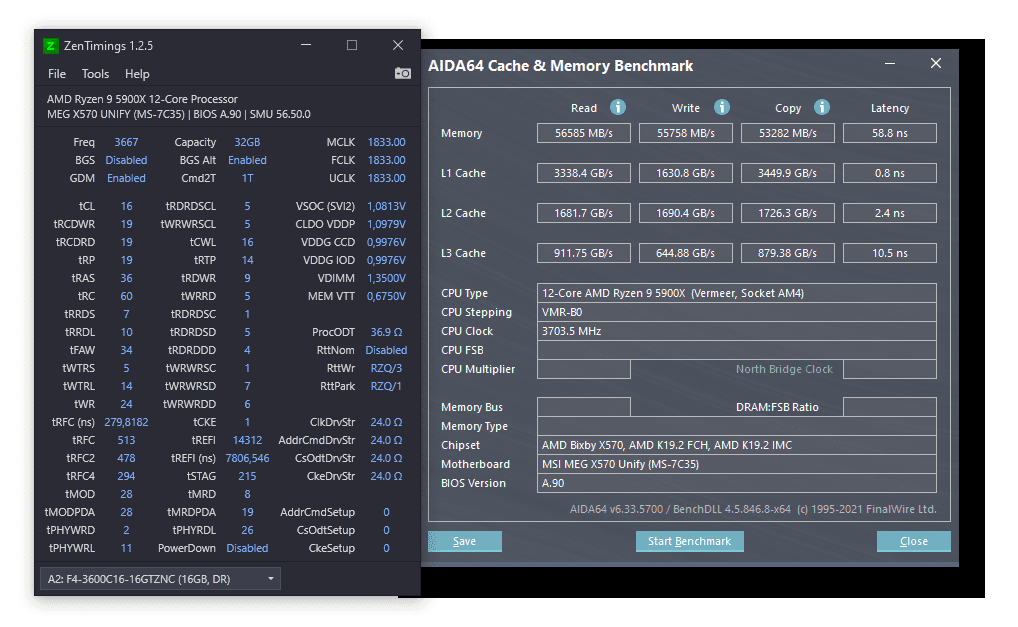The height and width of the screenshot is (627, 1018).
Task: Click the Write column info icon
Action: 722,107
